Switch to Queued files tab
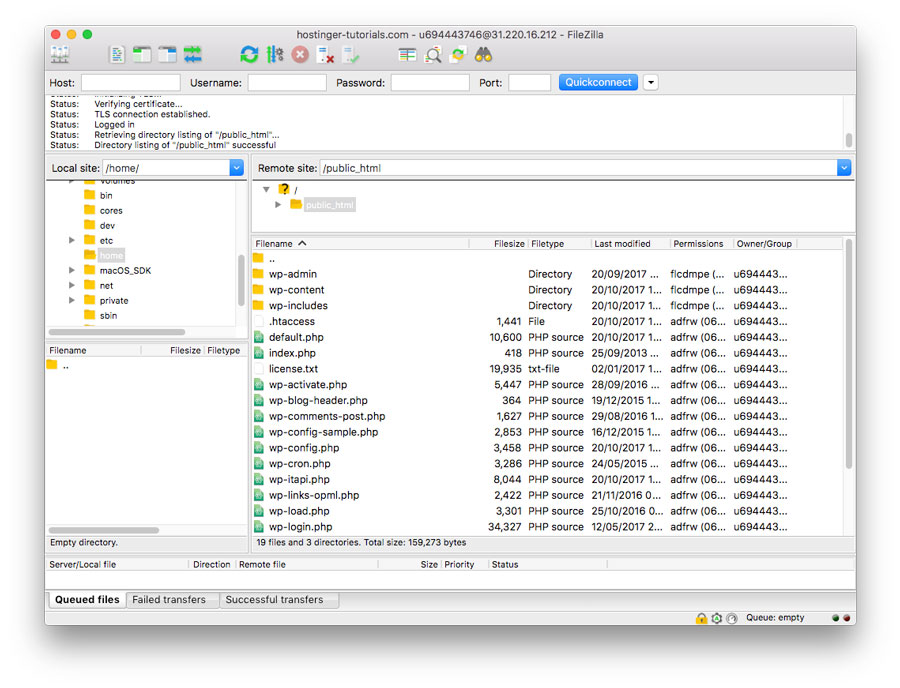 [87, 600]
